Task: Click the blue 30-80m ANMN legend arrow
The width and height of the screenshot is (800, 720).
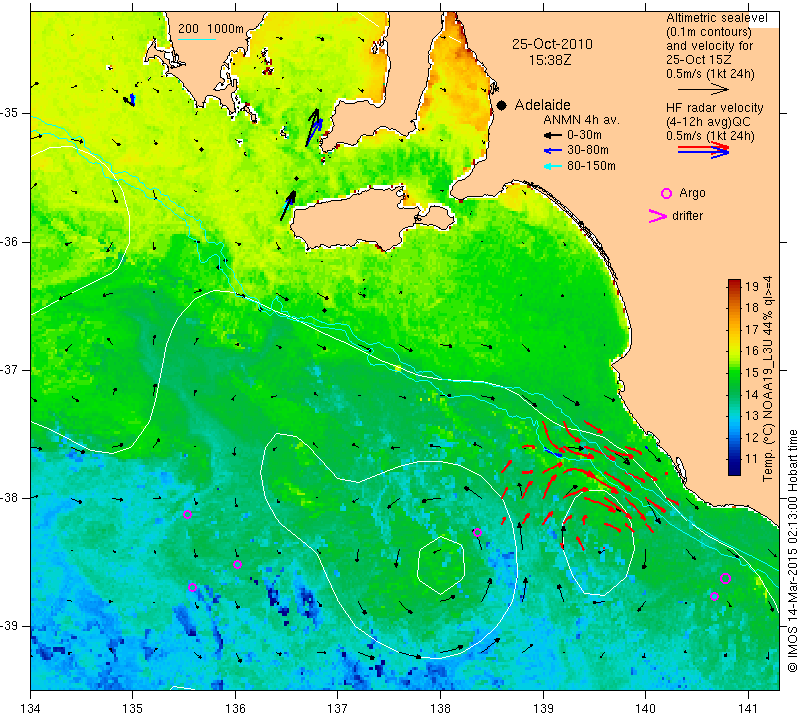Action: 553,151
